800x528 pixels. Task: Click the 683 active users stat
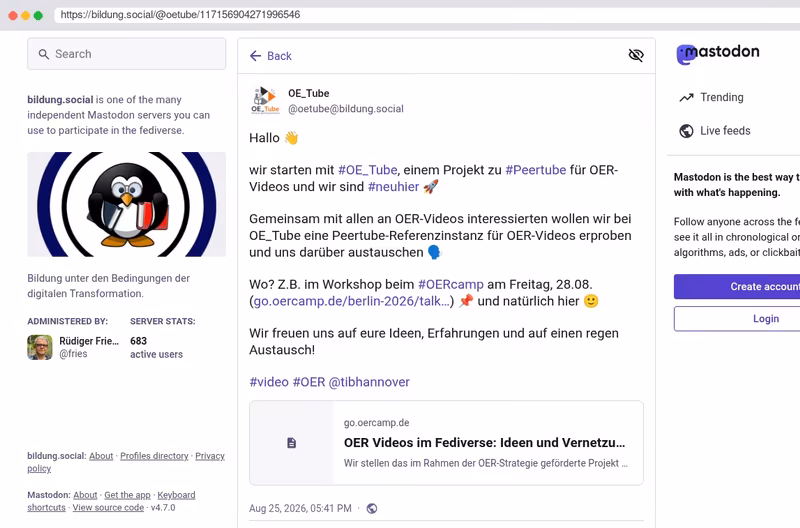[156, 347]
